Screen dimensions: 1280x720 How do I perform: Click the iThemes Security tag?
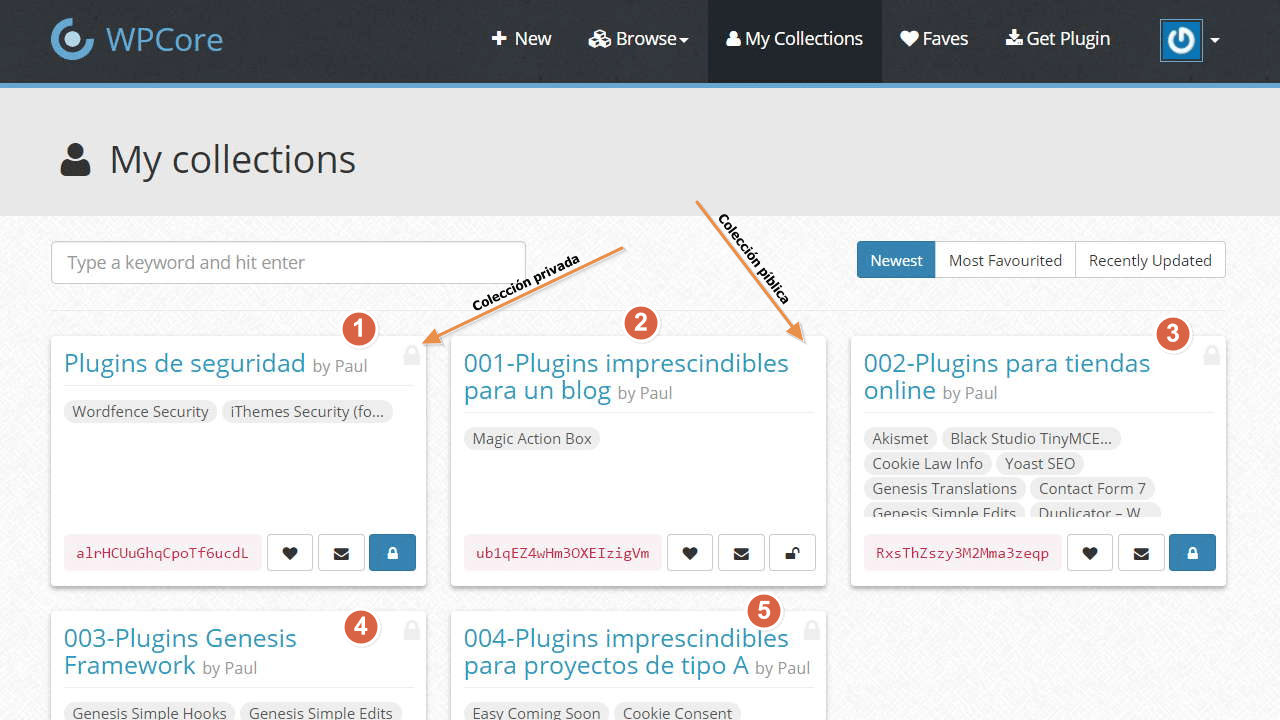[x=307, y=412]
